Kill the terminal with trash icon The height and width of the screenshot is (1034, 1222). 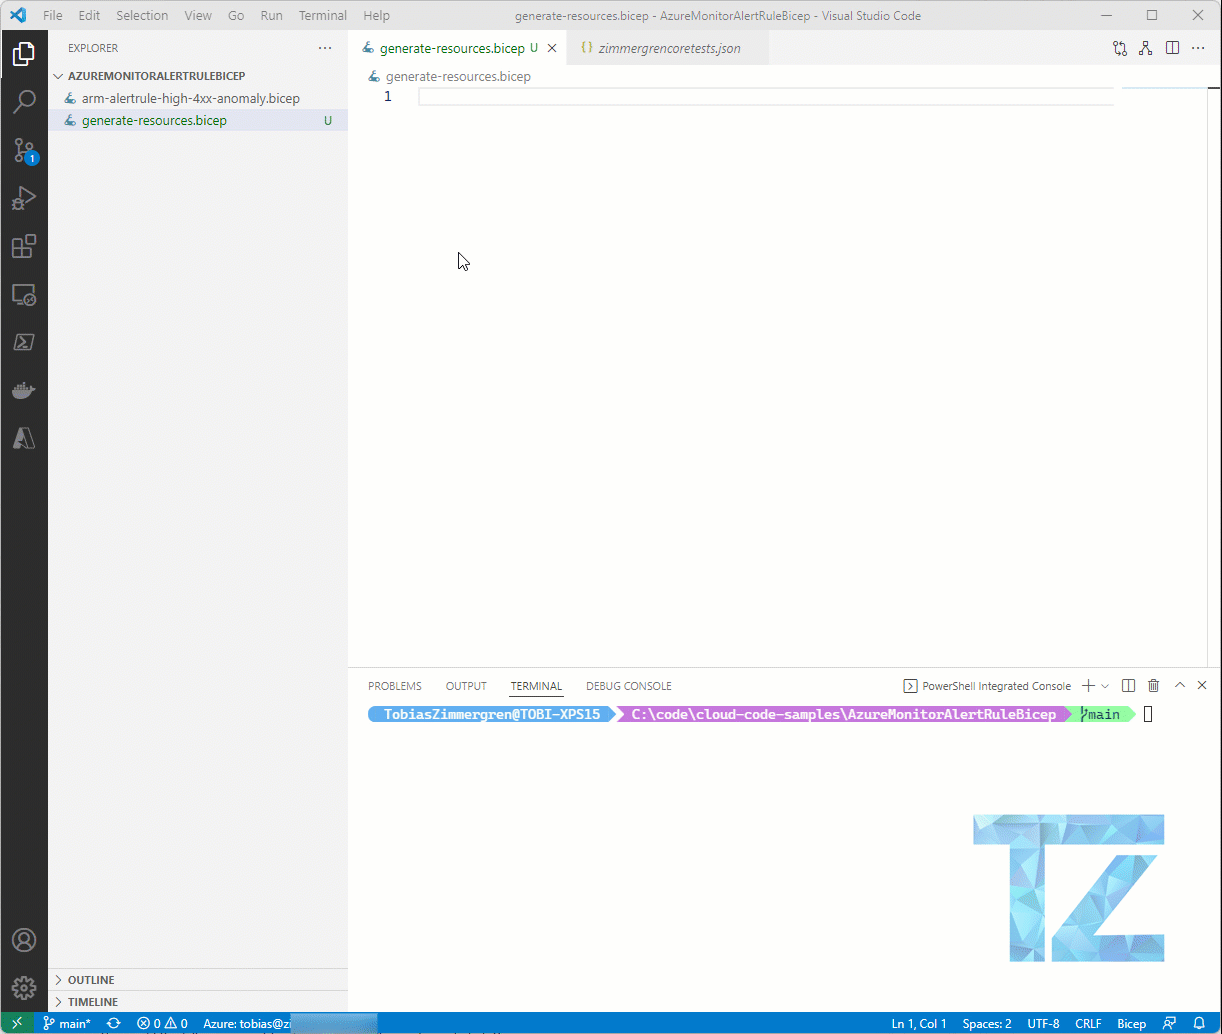(1153, 686)
